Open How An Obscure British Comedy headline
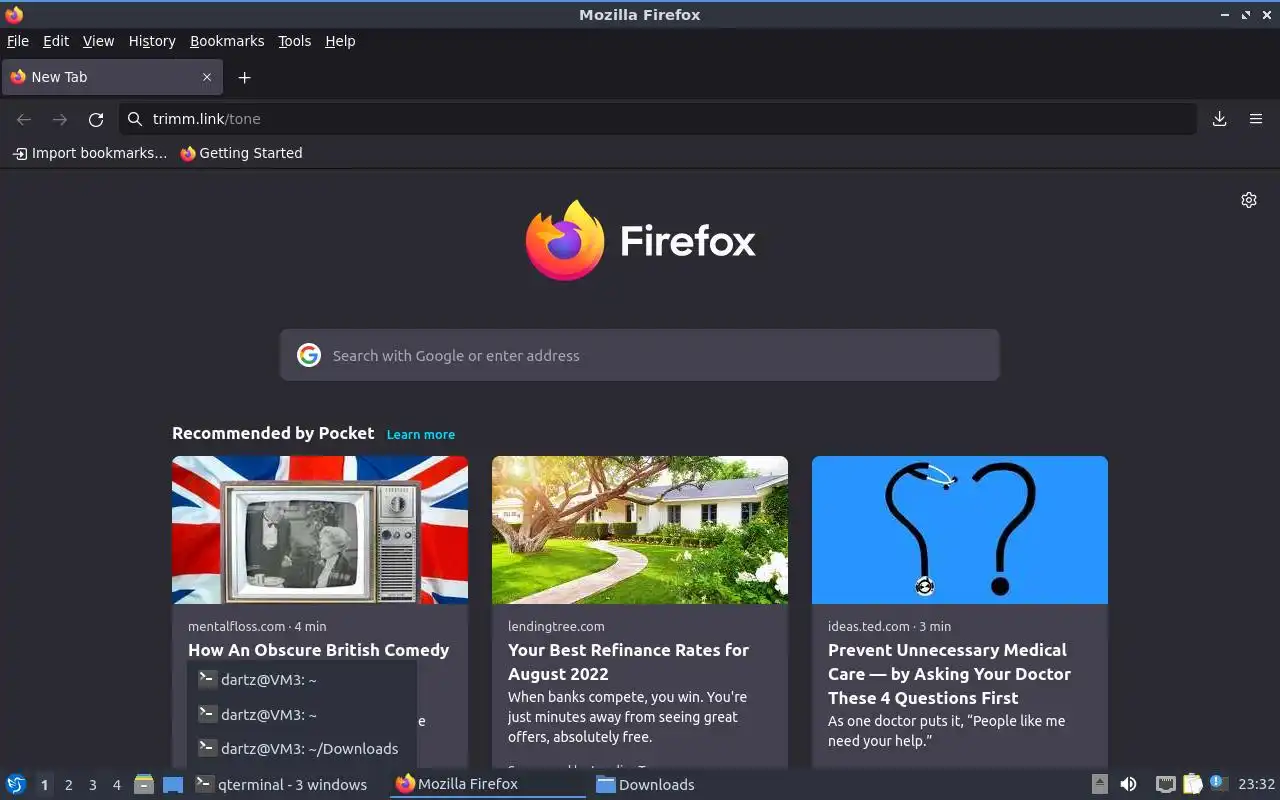 click(x=318, y=650)
